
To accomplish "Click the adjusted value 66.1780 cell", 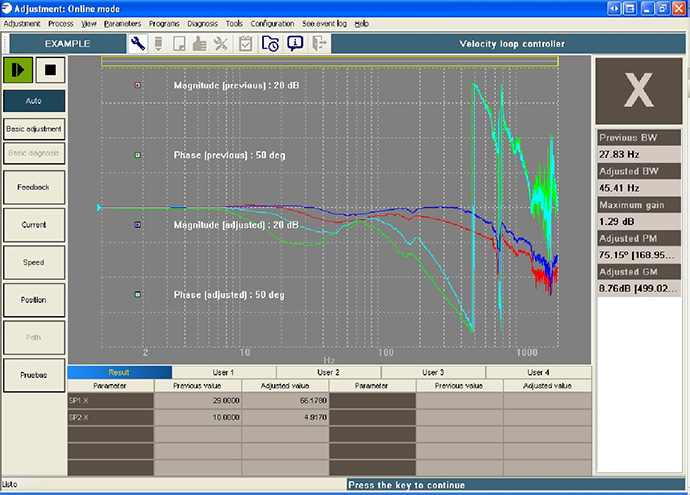I will [x=285, y=400].
